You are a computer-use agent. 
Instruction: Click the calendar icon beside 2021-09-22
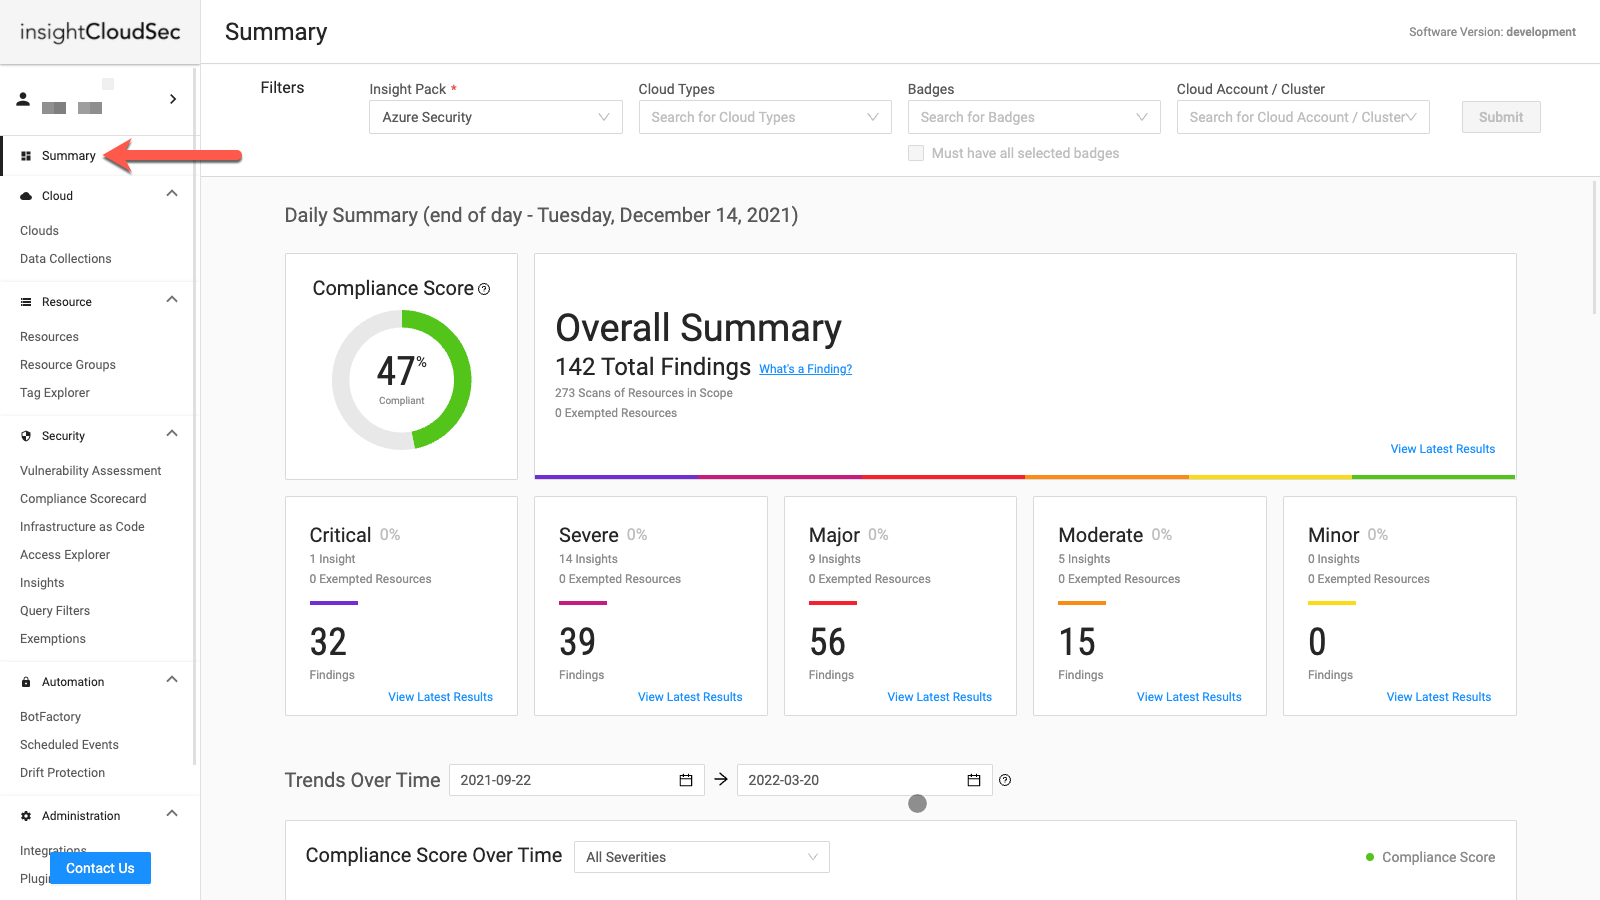686,780
